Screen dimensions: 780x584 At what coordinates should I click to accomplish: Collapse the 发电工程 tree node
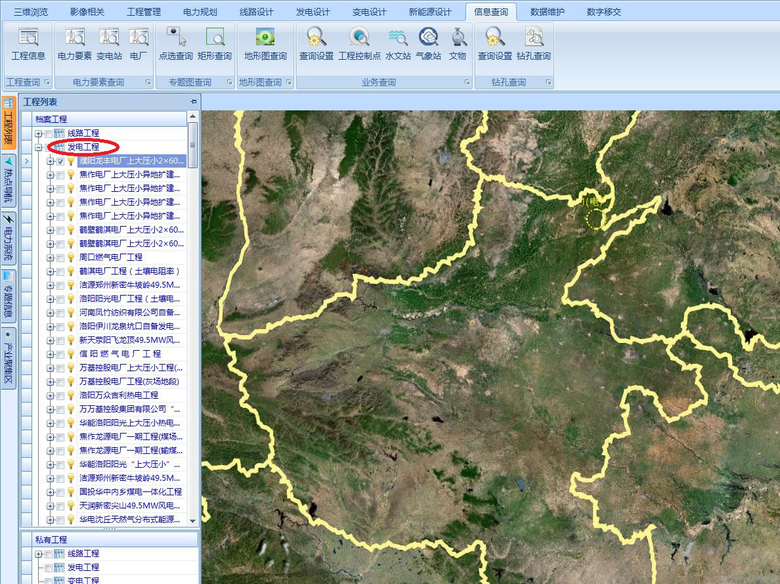tap(38, 147)
